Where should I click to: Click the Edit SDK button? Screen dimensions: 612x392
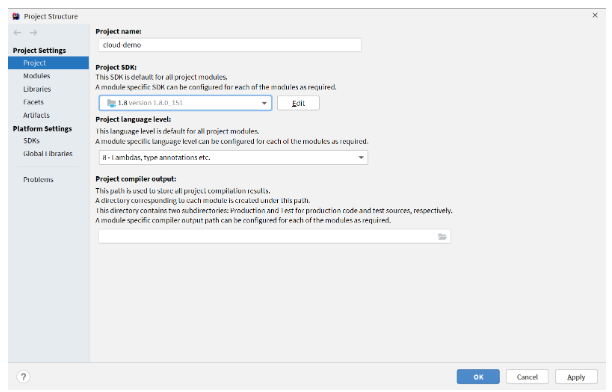point(298,103)
